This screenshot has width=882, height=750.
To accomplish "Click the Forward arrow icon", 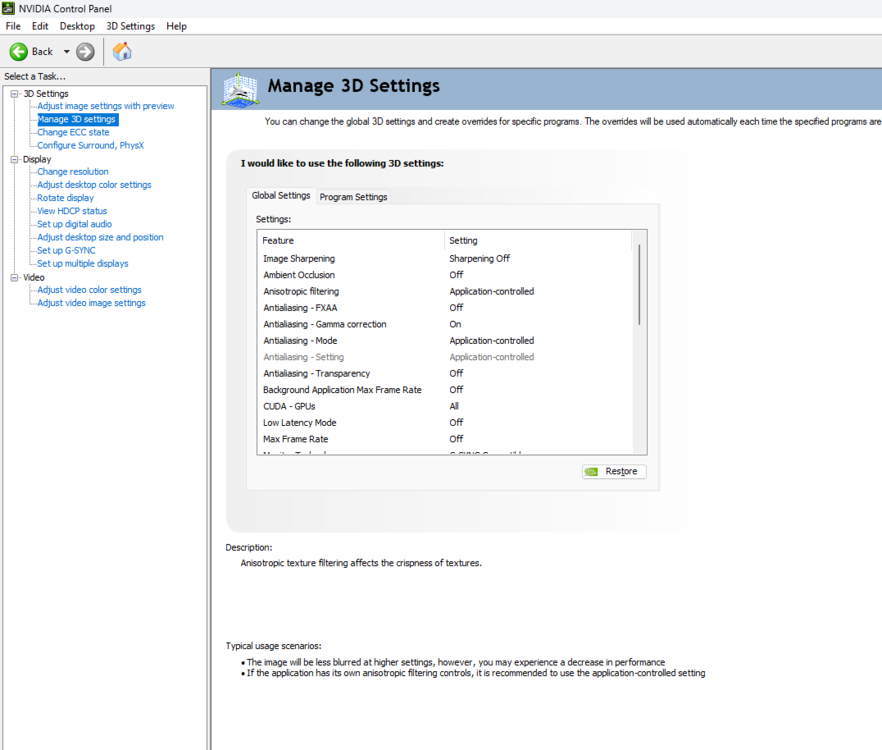I will [85, 51].
